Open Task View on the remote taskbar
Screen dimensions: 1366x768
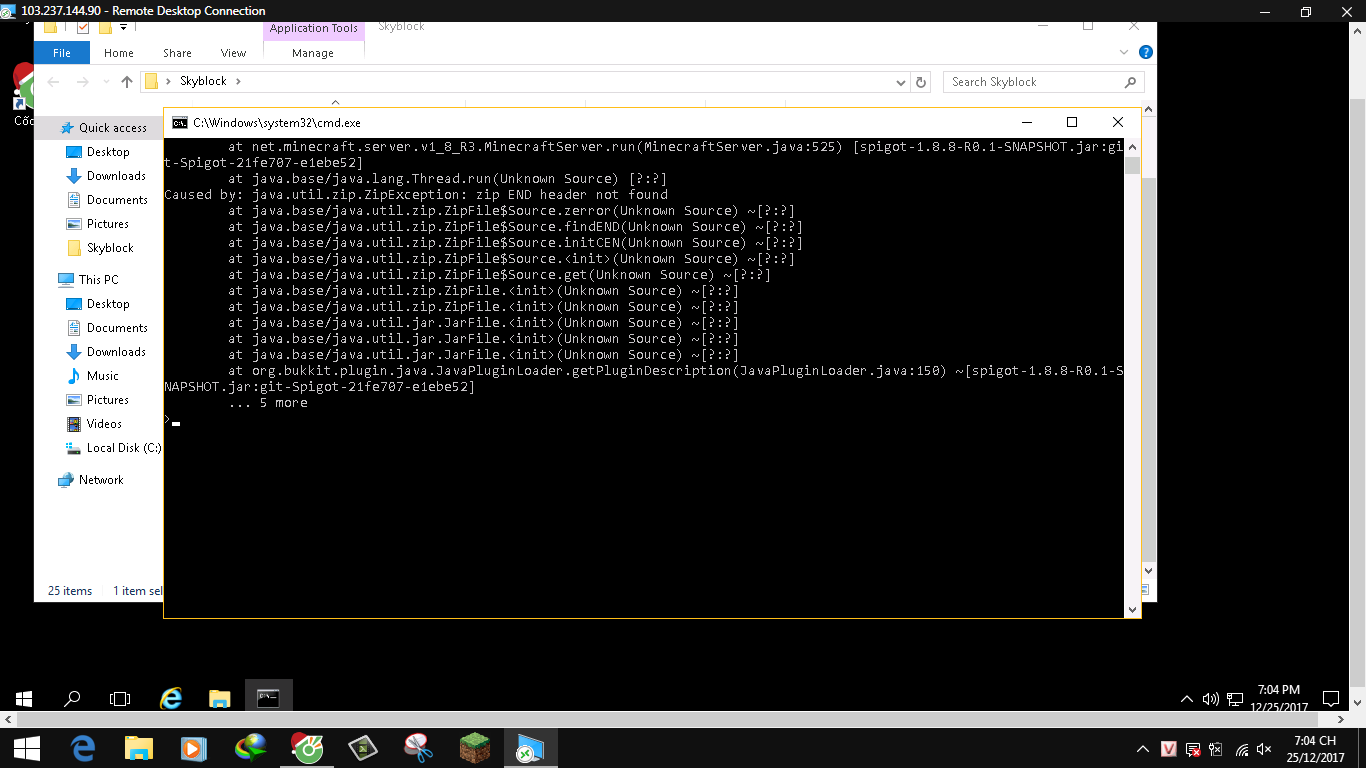click(x=120, y=699)
